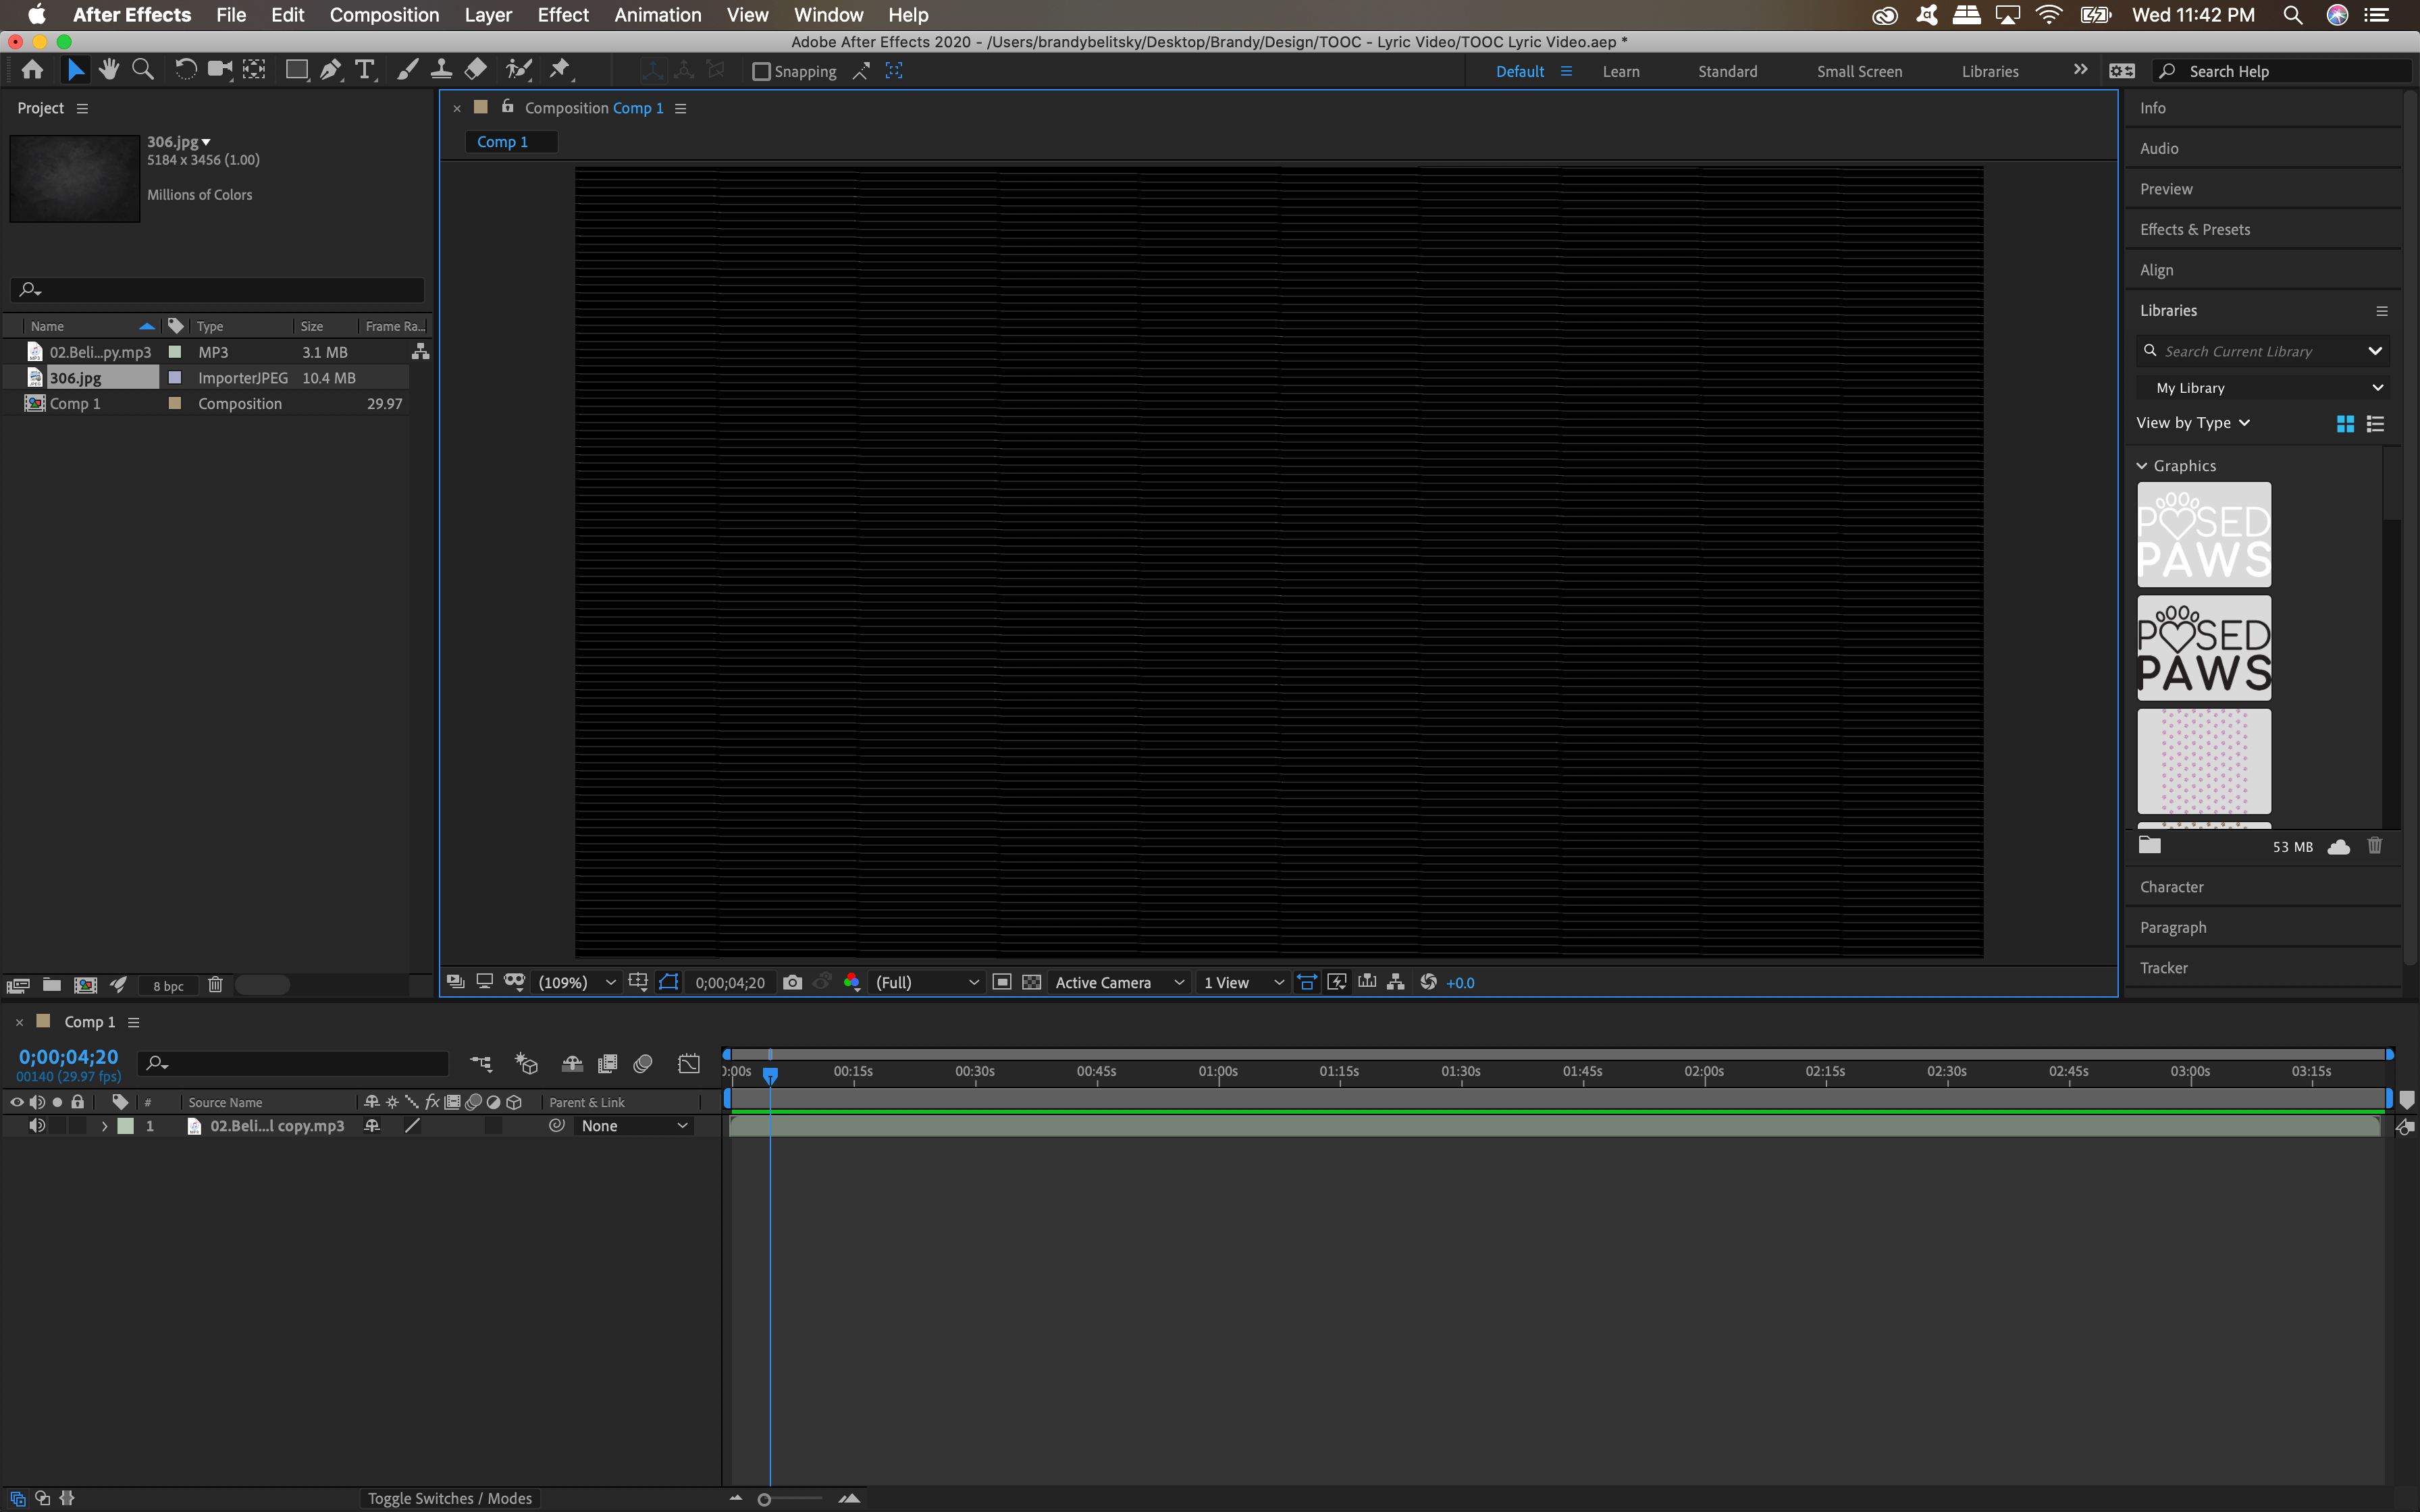Open the Composition menu
Image resolution: width=2420 pixels, height=1512 pixels.
click(x=384, y=15)
